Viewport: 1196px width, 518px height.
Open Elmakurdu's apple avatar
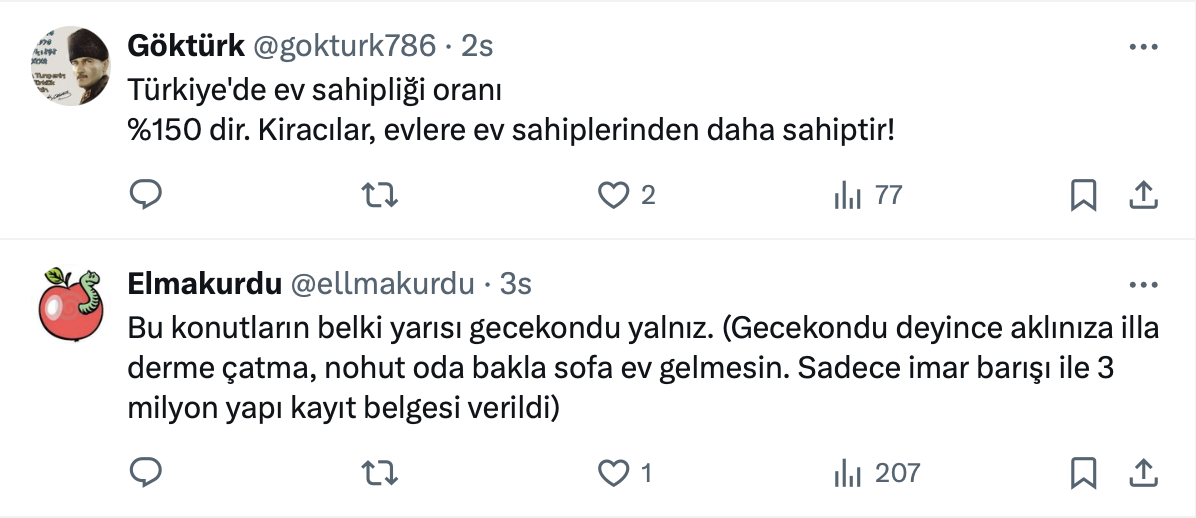point(71,304)
